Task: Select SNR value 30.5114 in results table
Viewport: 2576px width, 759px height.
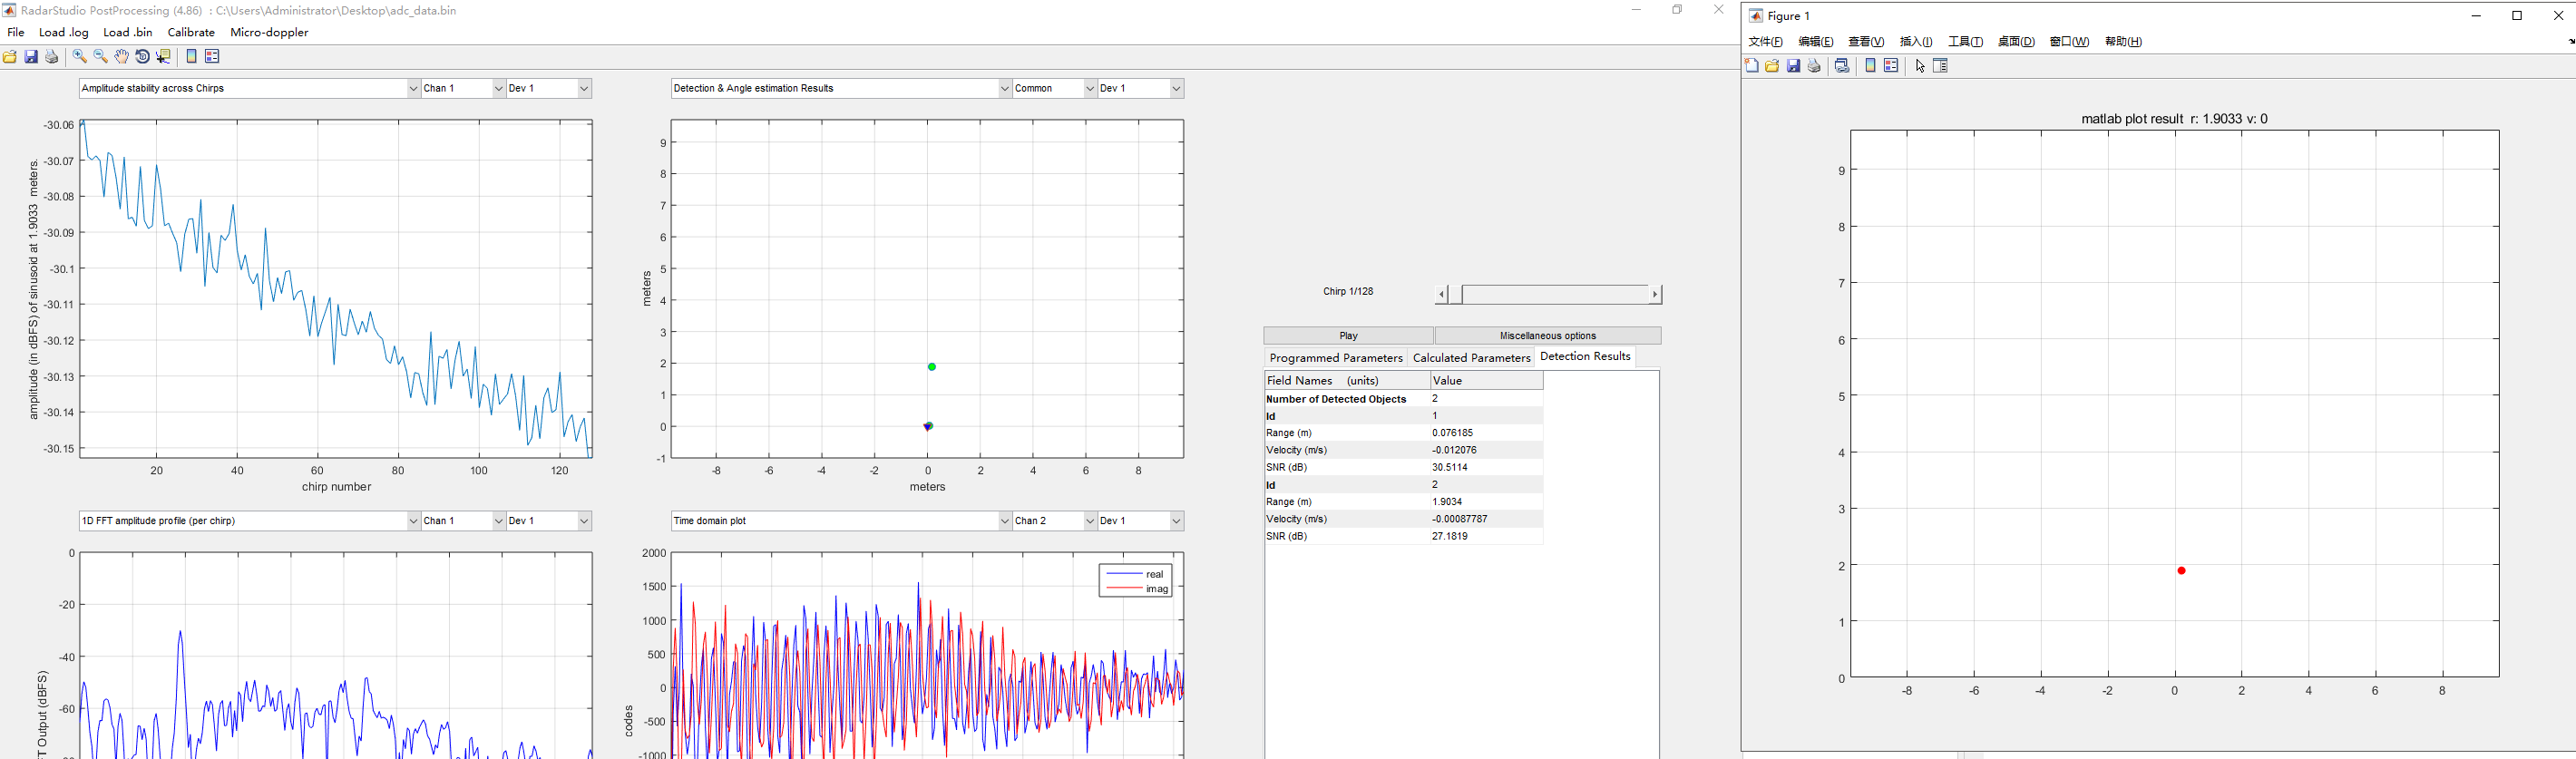Action: 1450,467
